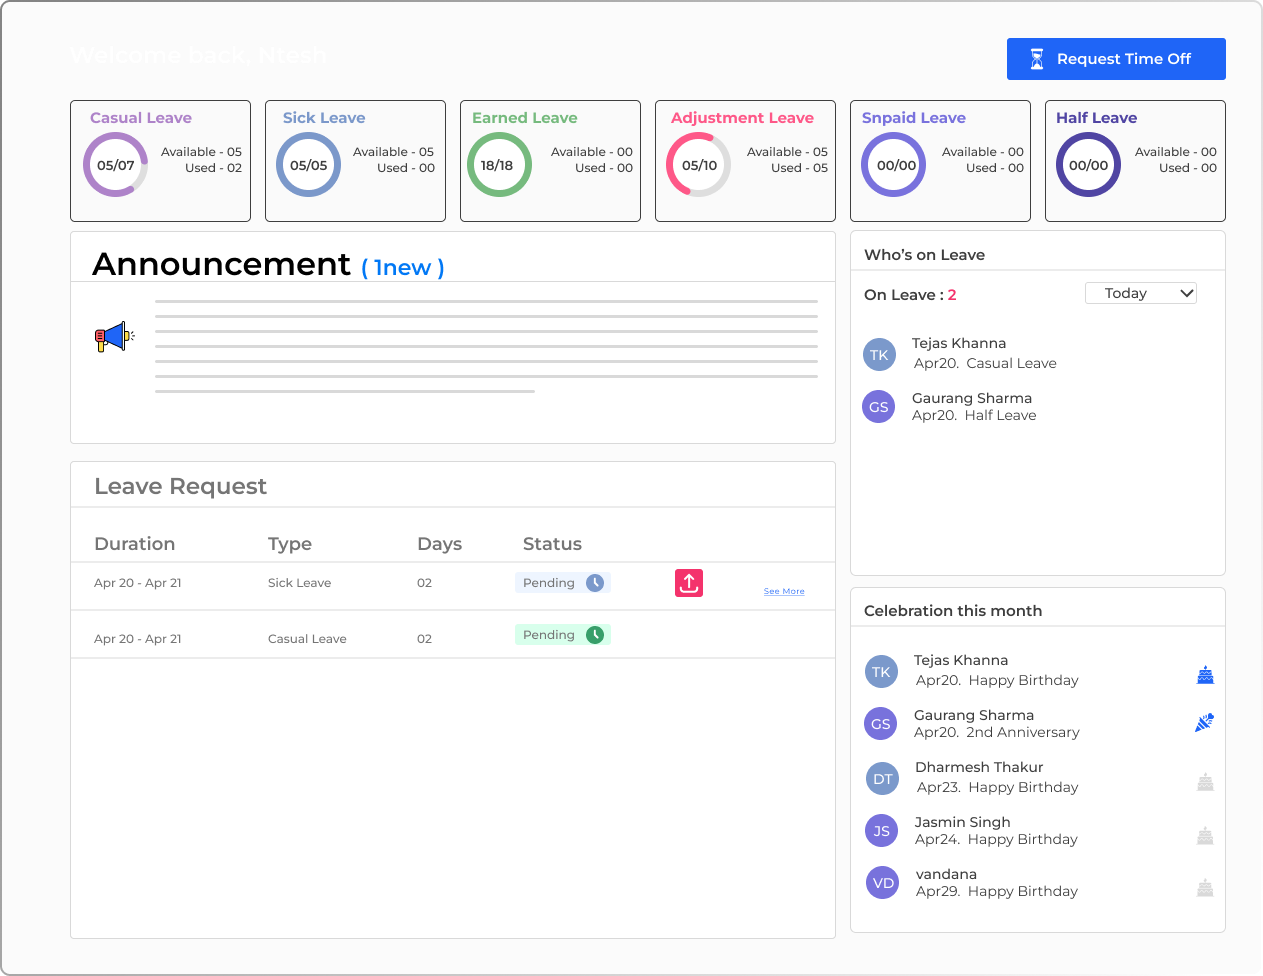Click the 'On Leave : 2' count
This screenshot has width=1263, height=976.
[x=910, y=295]
